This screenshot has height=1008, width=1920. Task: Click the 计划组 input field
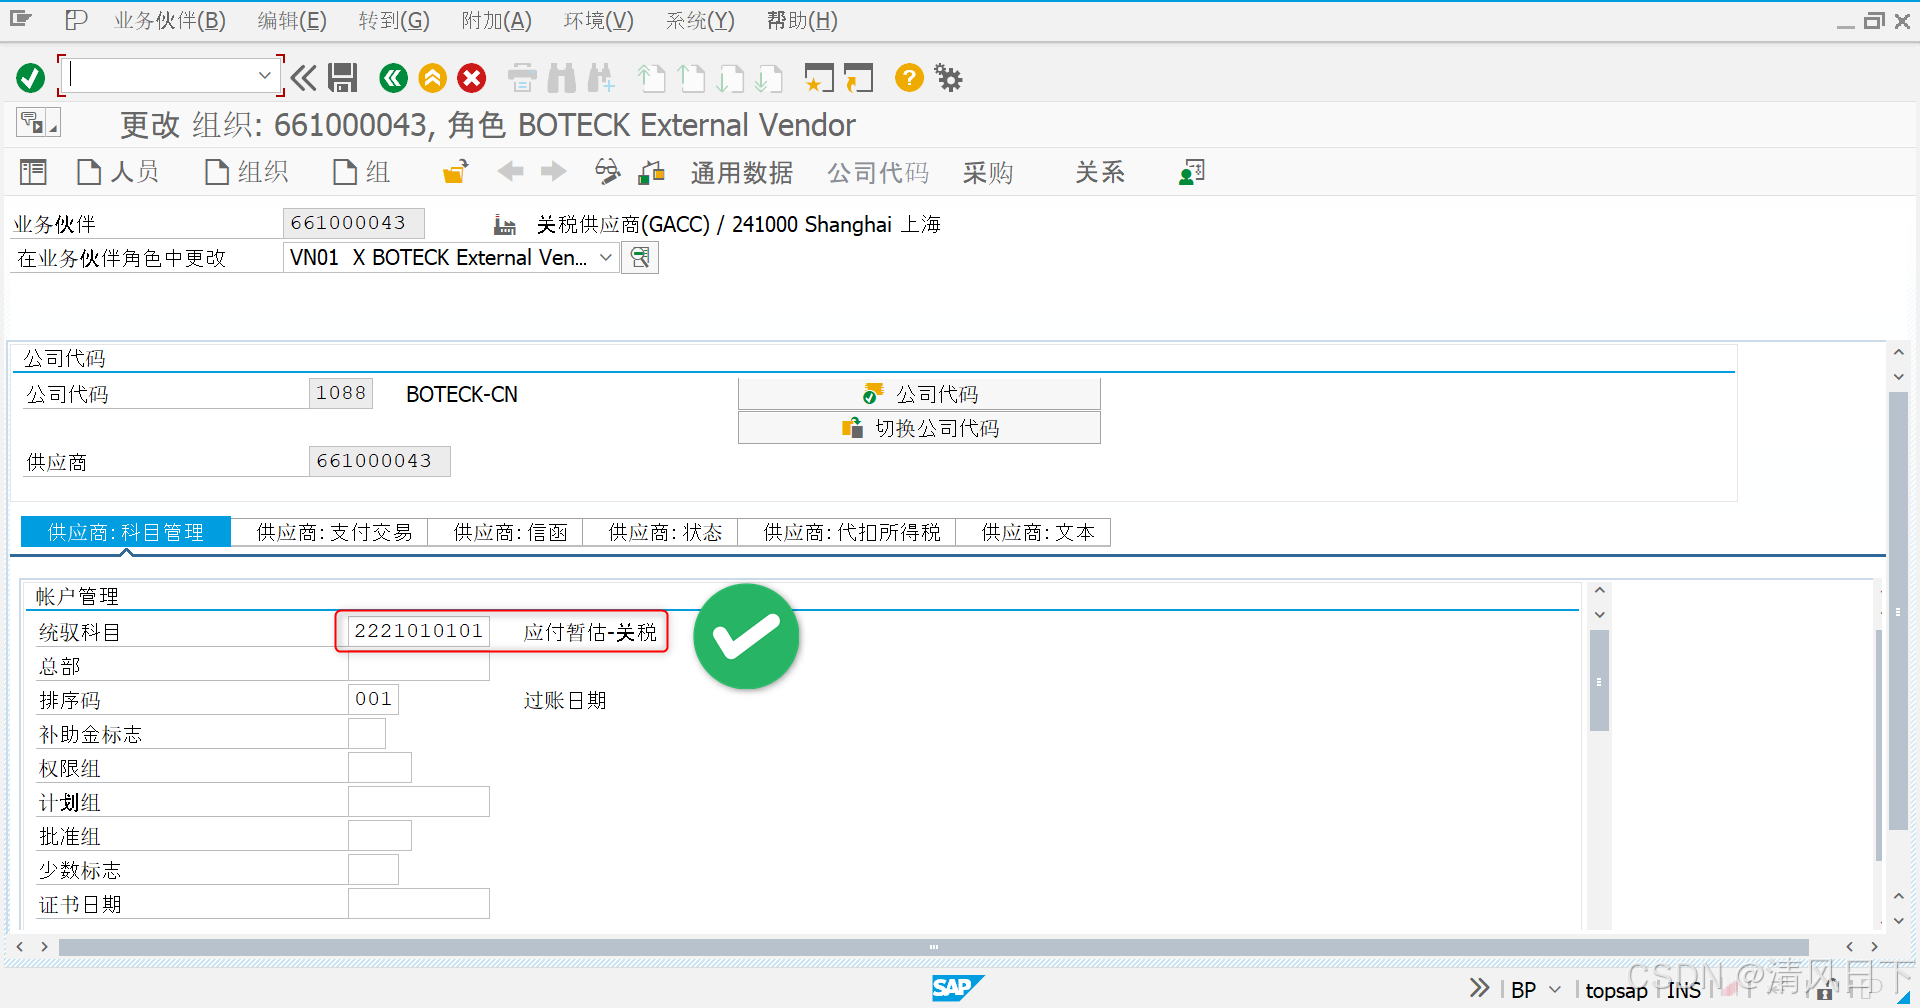pyautogui.click(x=419, y=802)
